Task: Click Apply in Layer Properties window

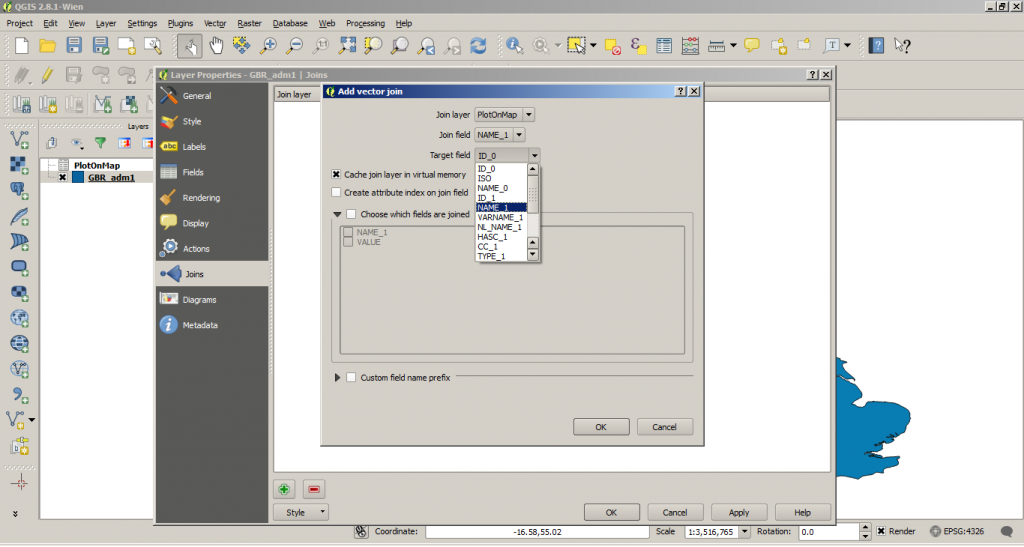Action: click(739, 512)
